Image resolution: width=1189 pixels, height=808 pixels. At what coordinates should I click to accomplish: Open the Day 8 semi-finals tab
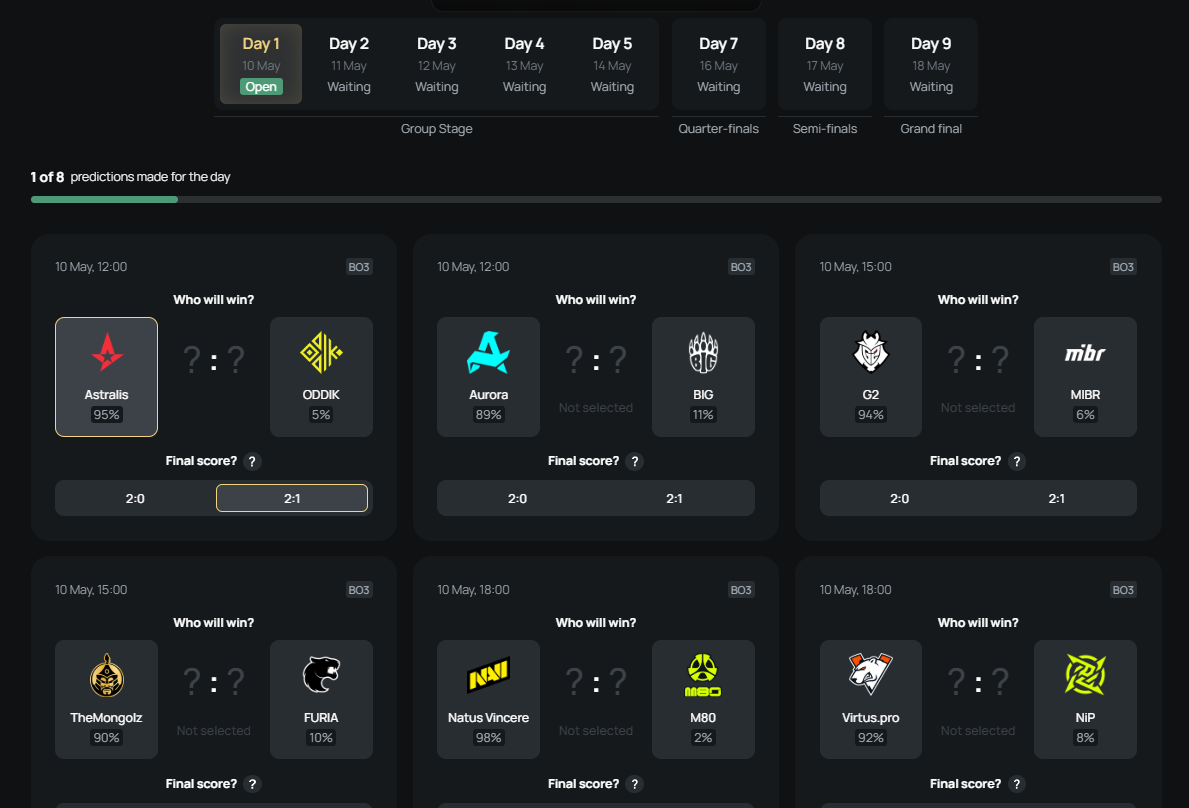click(x=825, y=64)
